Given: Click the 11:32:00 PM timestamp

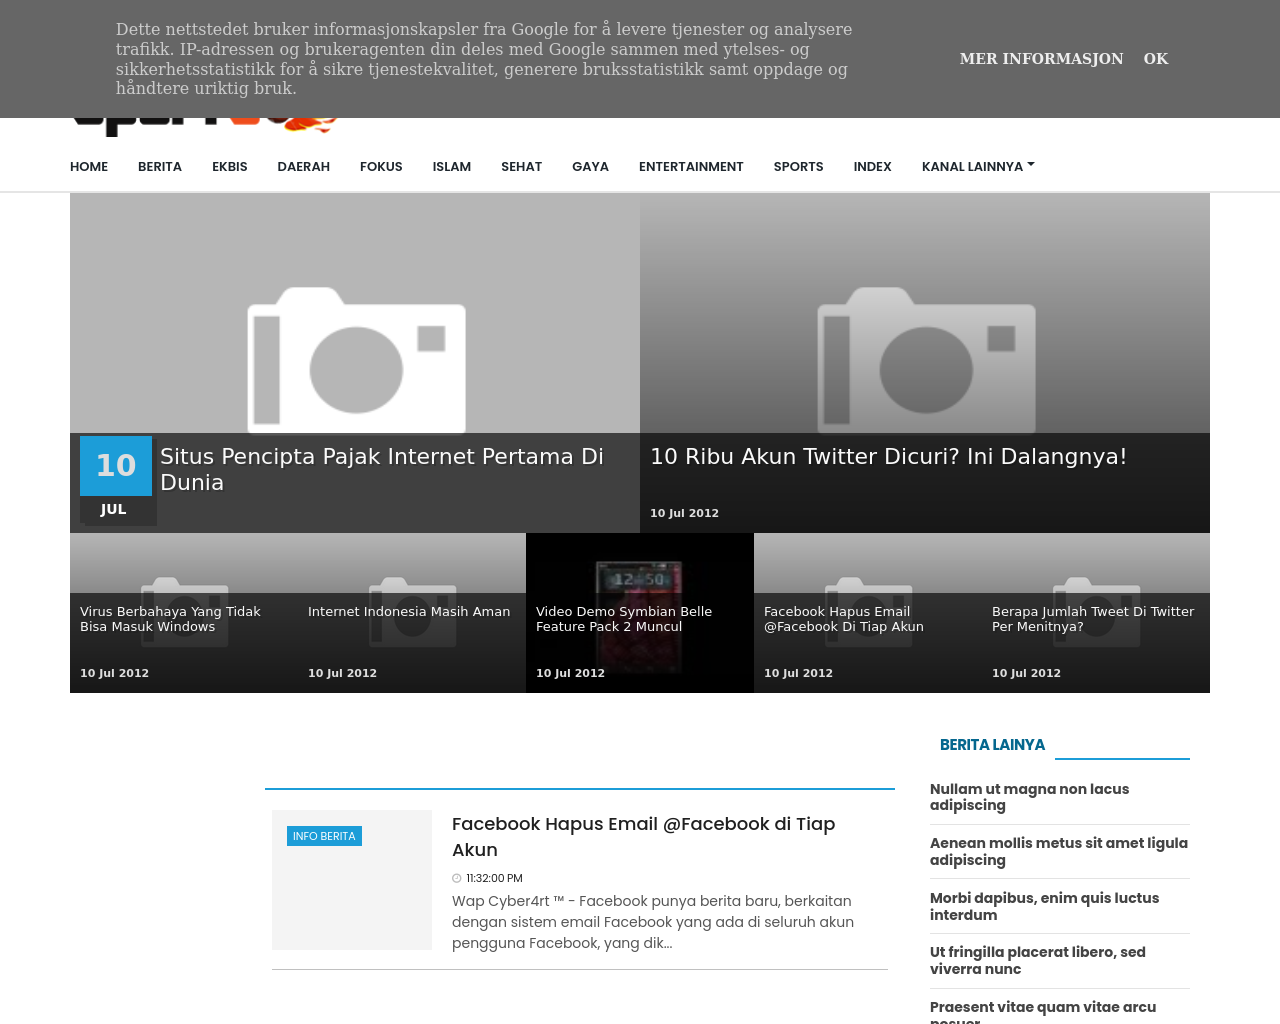Looking at the screenshot, I should [494, 879].
